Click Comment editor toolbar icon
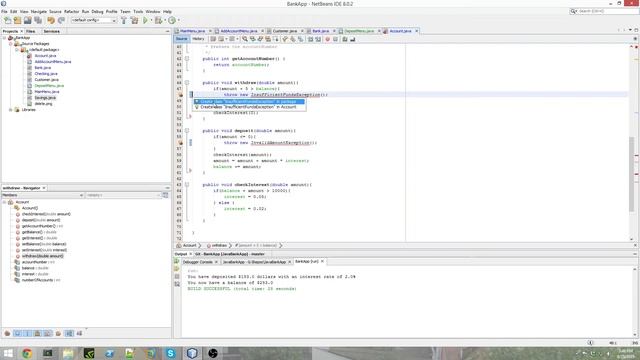This screenshot has width=640, height=360. [345, 39]
